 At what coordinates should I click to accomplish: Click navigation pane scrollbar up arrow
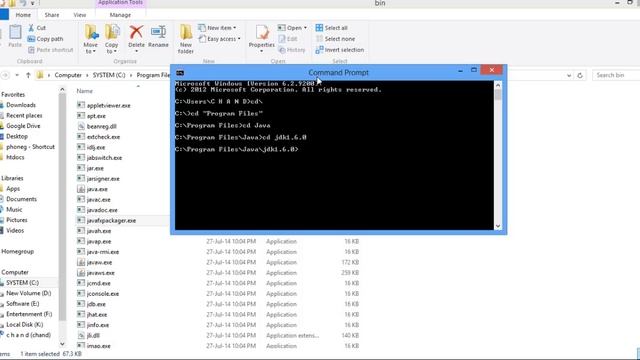pos(62,89)
